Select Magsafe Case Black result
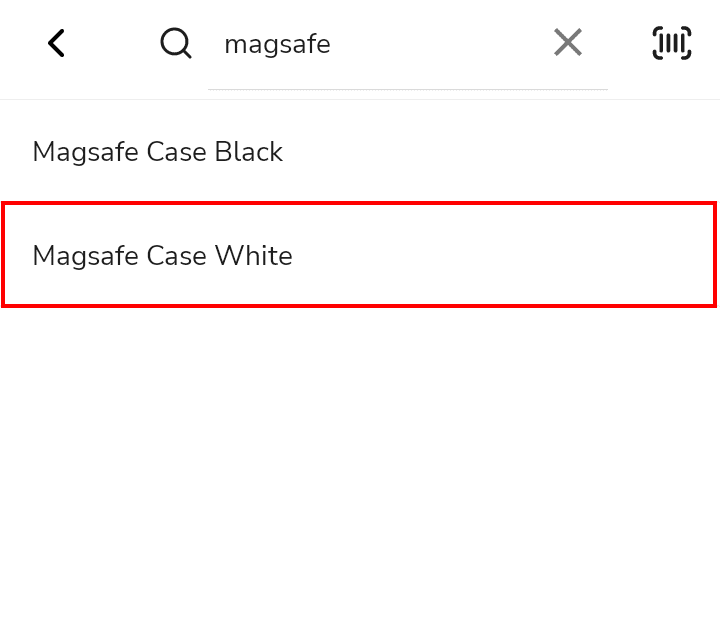Screen dimensions: 720x630 click(x=360, y=152)
